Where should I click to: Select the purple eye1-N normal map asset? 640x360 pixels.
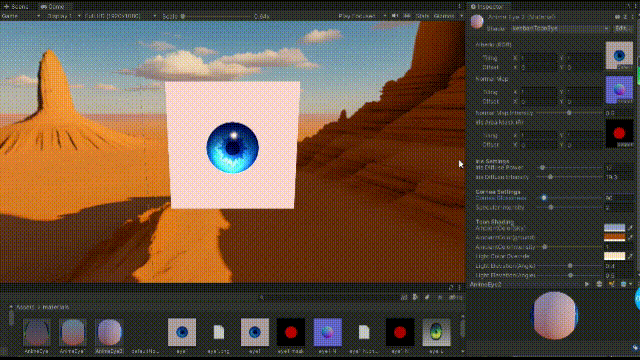[327, 336]
